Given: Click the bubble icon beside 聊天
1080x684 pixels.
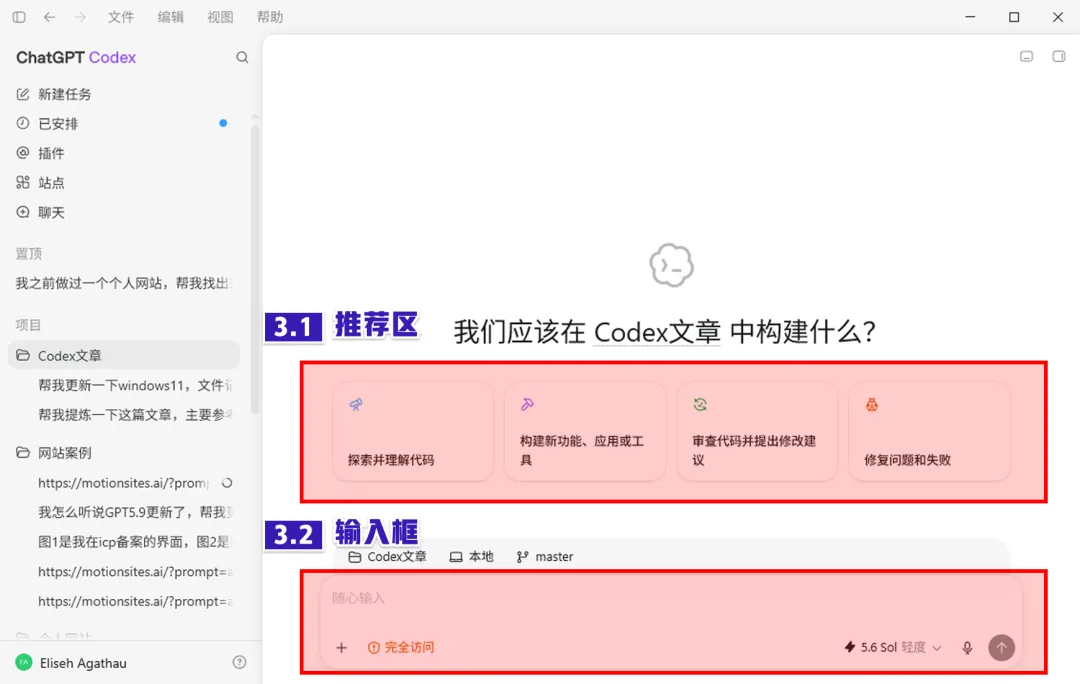Looking at the screenshot, I should pos(23,212).
